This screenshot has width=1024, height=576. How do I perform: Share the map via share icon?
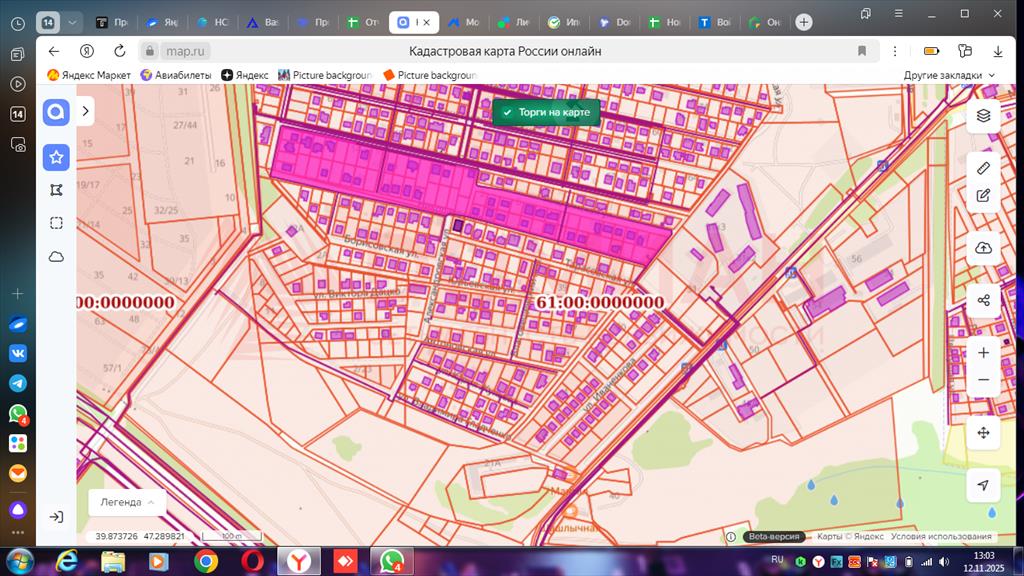(983, 300)
